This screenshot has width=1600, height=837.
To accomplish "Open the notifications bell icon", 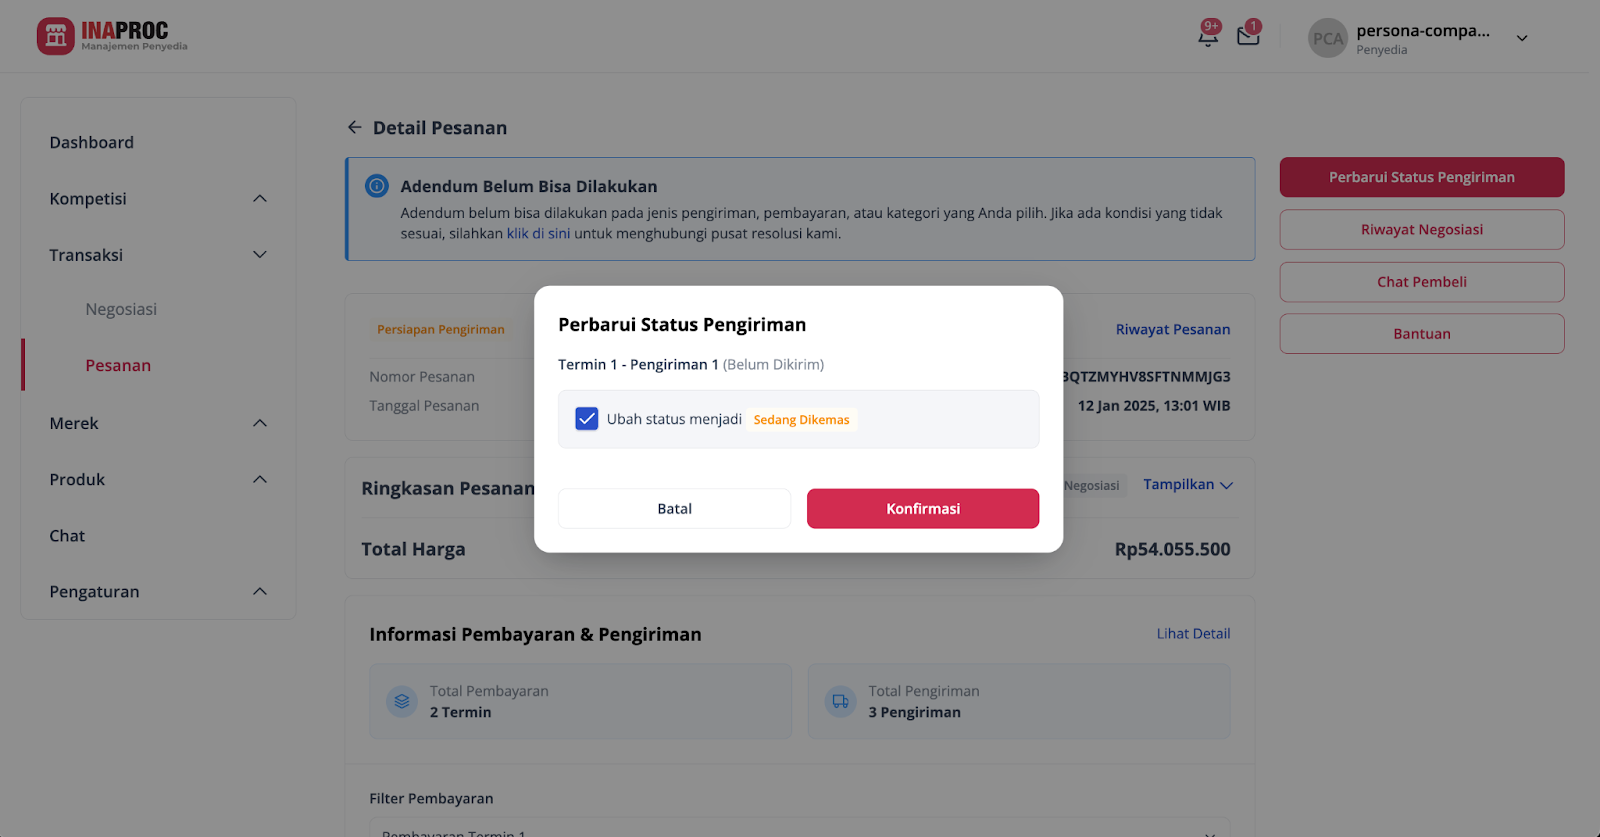I will tap(1208, 37).
